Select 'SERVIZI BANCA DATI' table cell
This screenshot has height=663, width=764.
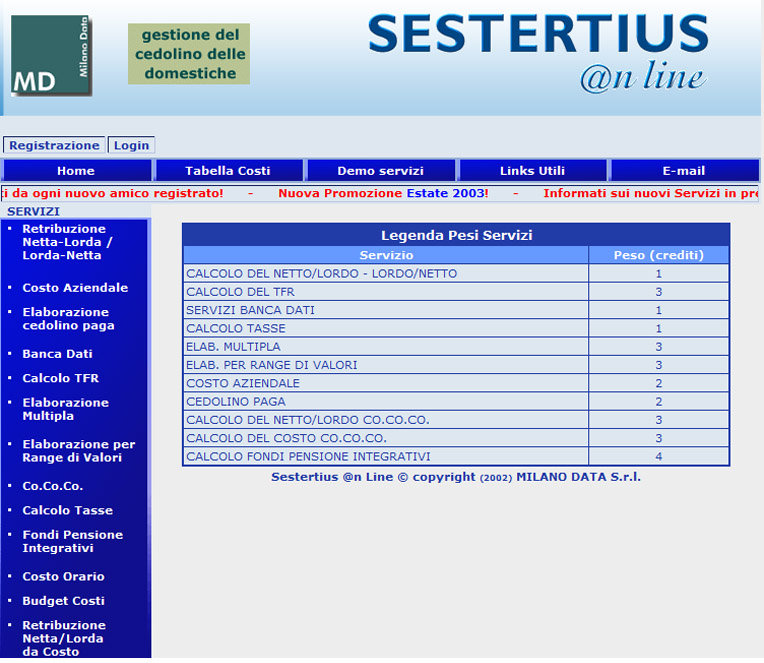386,310
